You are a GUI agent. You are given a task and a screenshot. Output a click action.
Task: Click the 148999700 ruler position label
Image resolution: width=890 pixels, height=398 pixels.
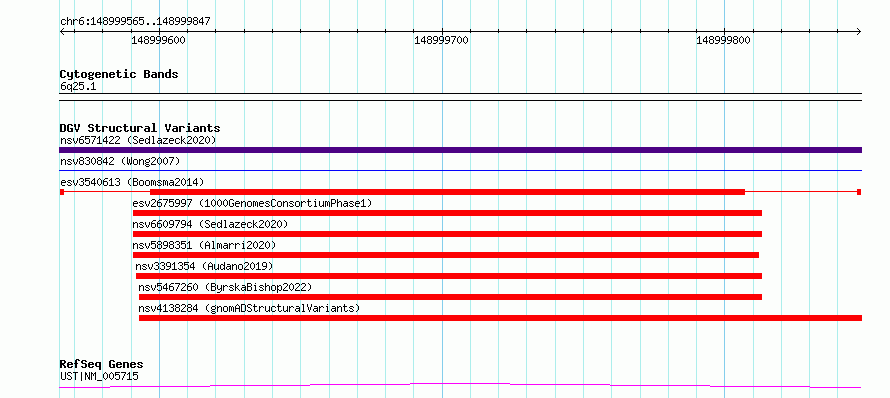[x=441, y=40]
